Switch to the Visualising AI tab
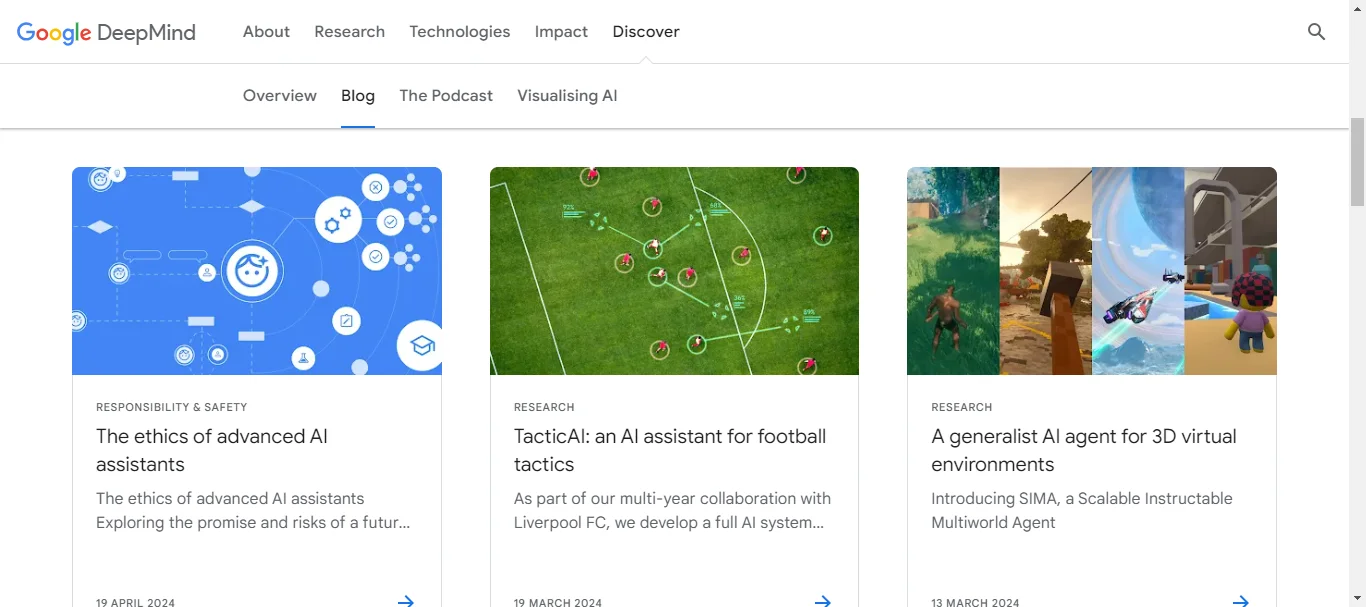1366x607 pixels. coord(567,95)
